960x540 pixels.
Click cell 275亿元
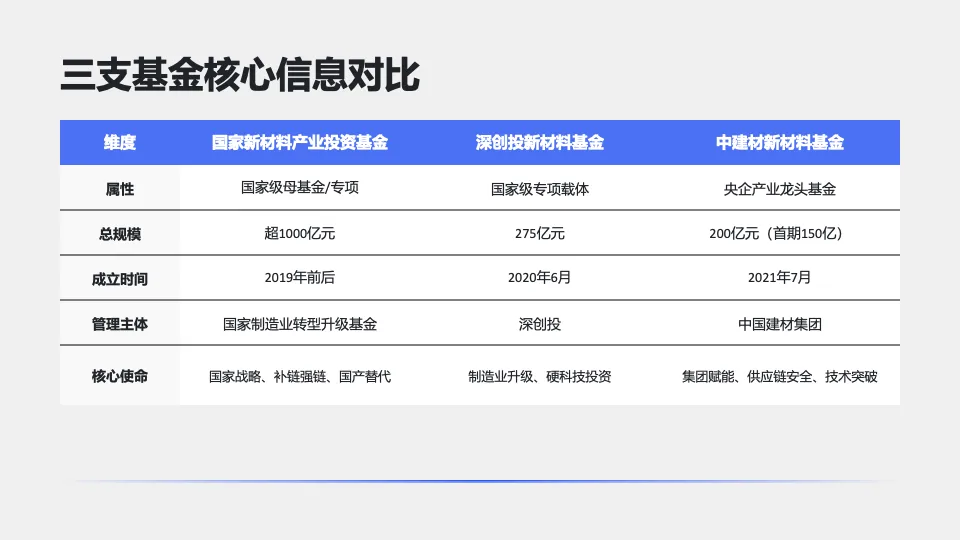pyautogui.click(x=540, y=233)
